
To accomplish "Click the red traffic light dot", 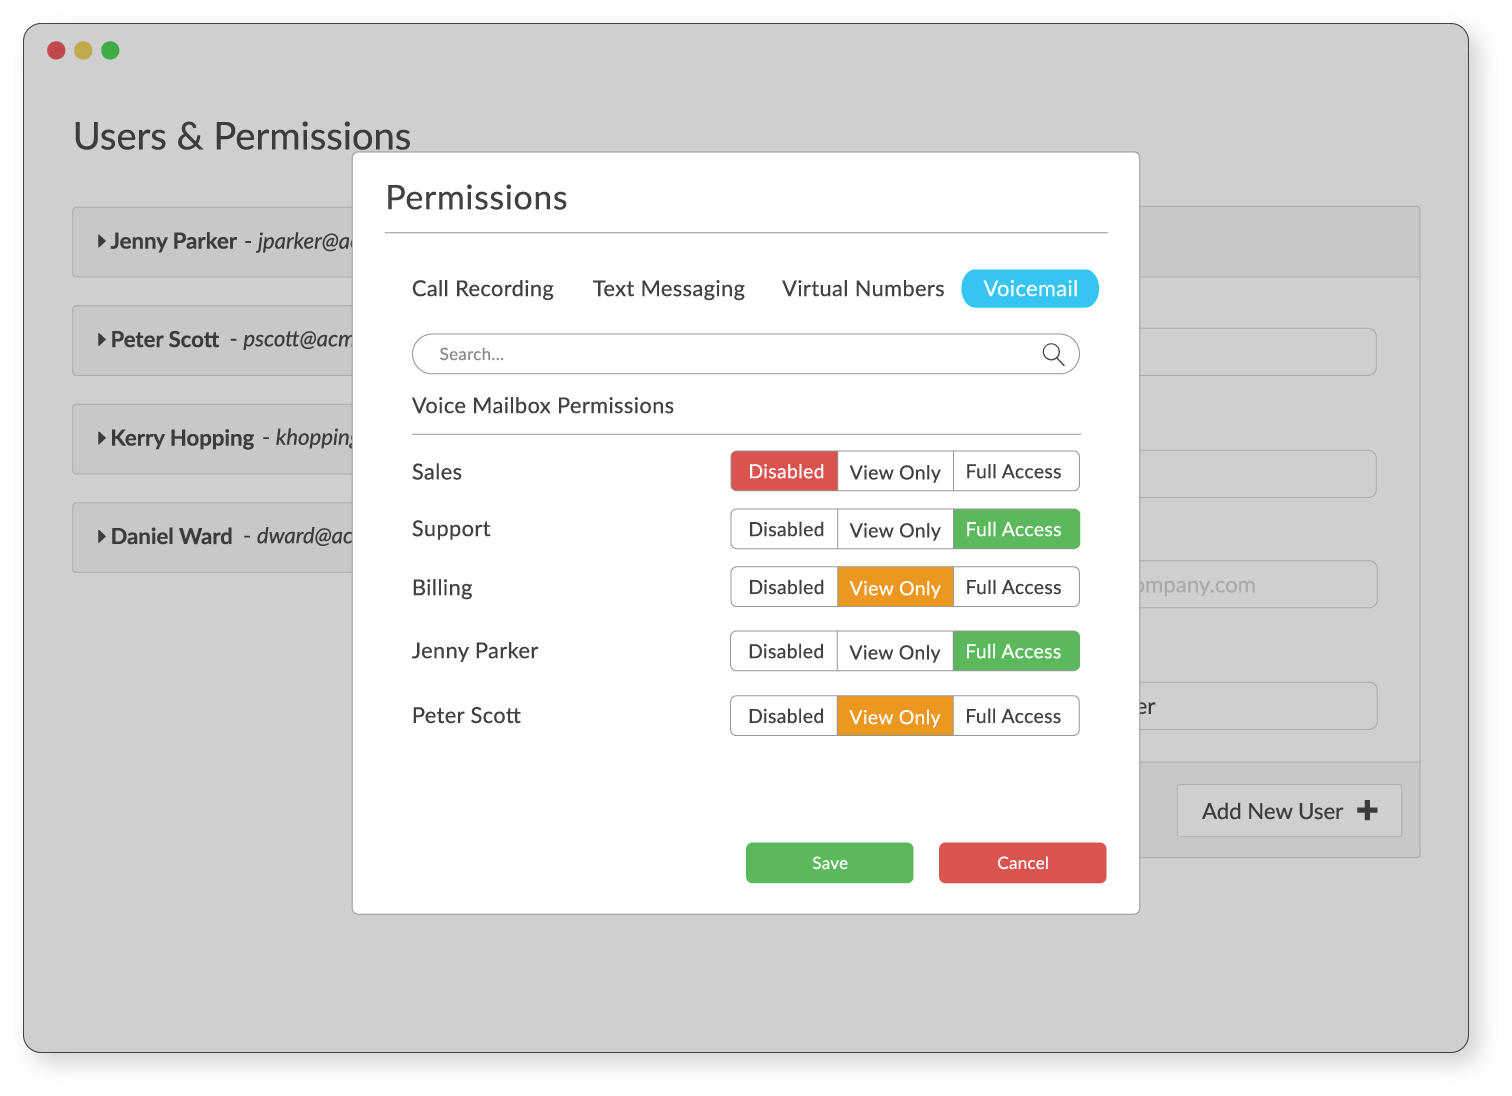I will (56, 49).
